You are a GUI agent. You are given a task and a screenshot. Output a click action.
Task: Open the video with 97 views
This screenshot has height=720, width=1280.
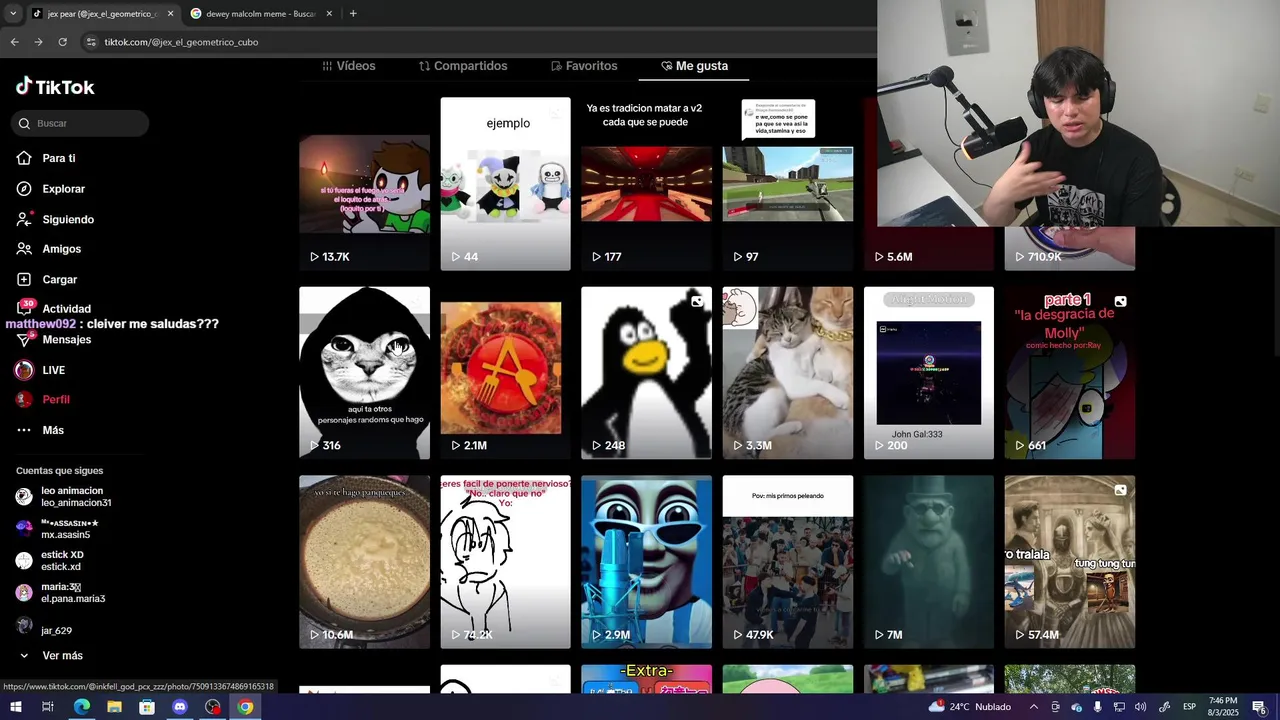click(x=788, y=184)
